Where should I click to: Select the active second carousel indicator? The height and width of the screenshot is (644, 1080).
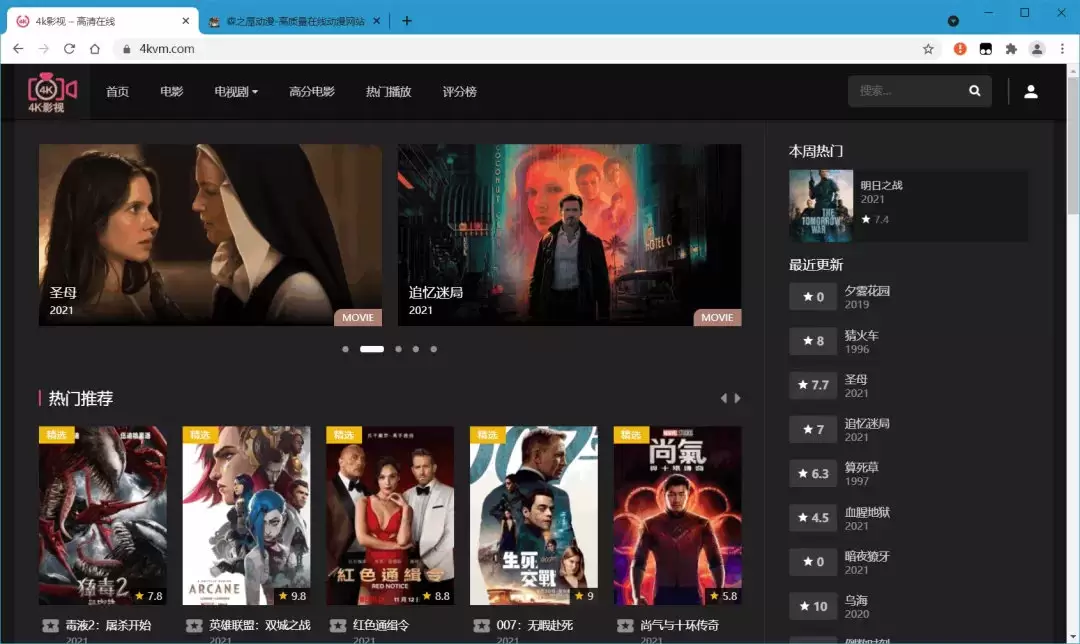click(372, 349)
